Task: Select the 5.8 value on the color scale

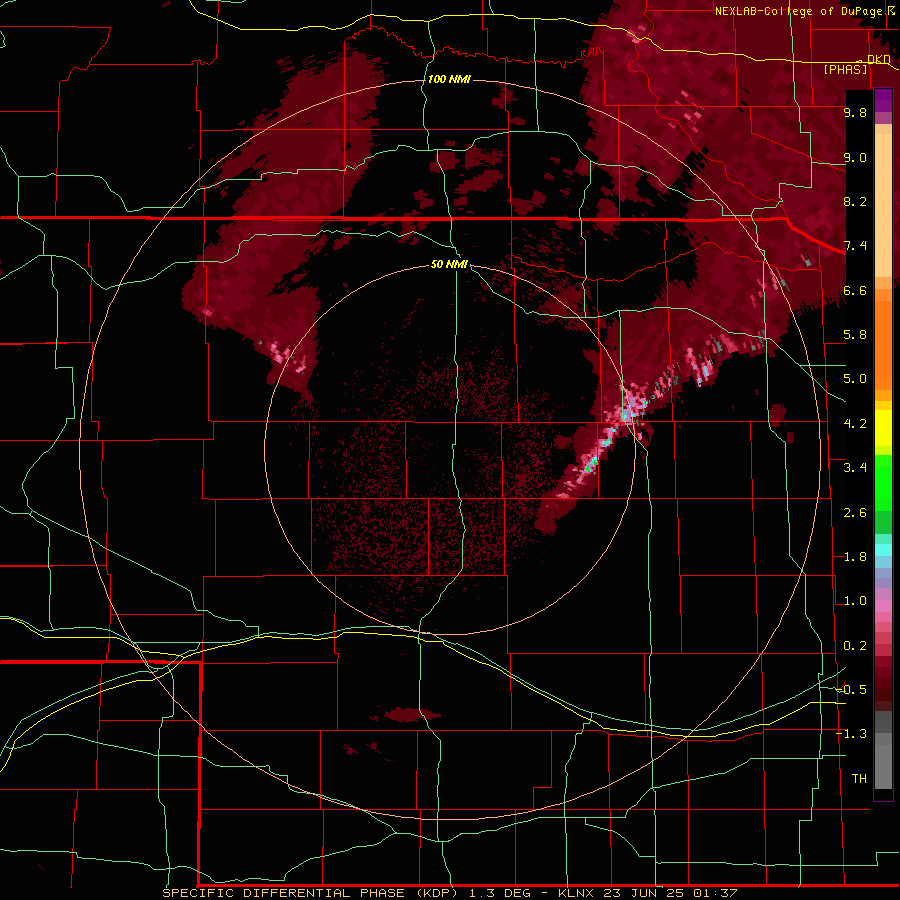Action: 855,335
